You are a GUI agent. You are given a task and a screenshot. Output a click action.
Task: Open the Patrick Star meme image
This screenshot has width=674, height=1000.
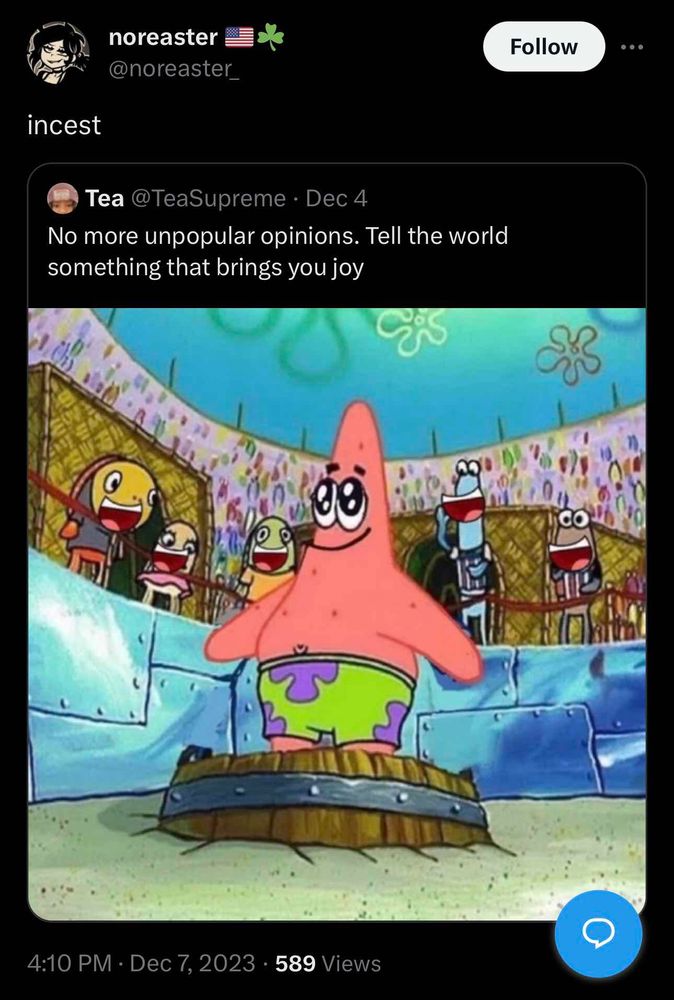coord(337,614)
